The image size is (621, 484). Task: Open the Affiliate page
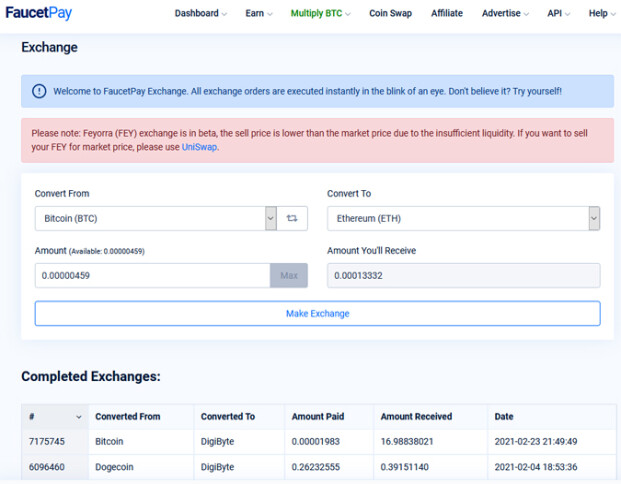(447, 13)
